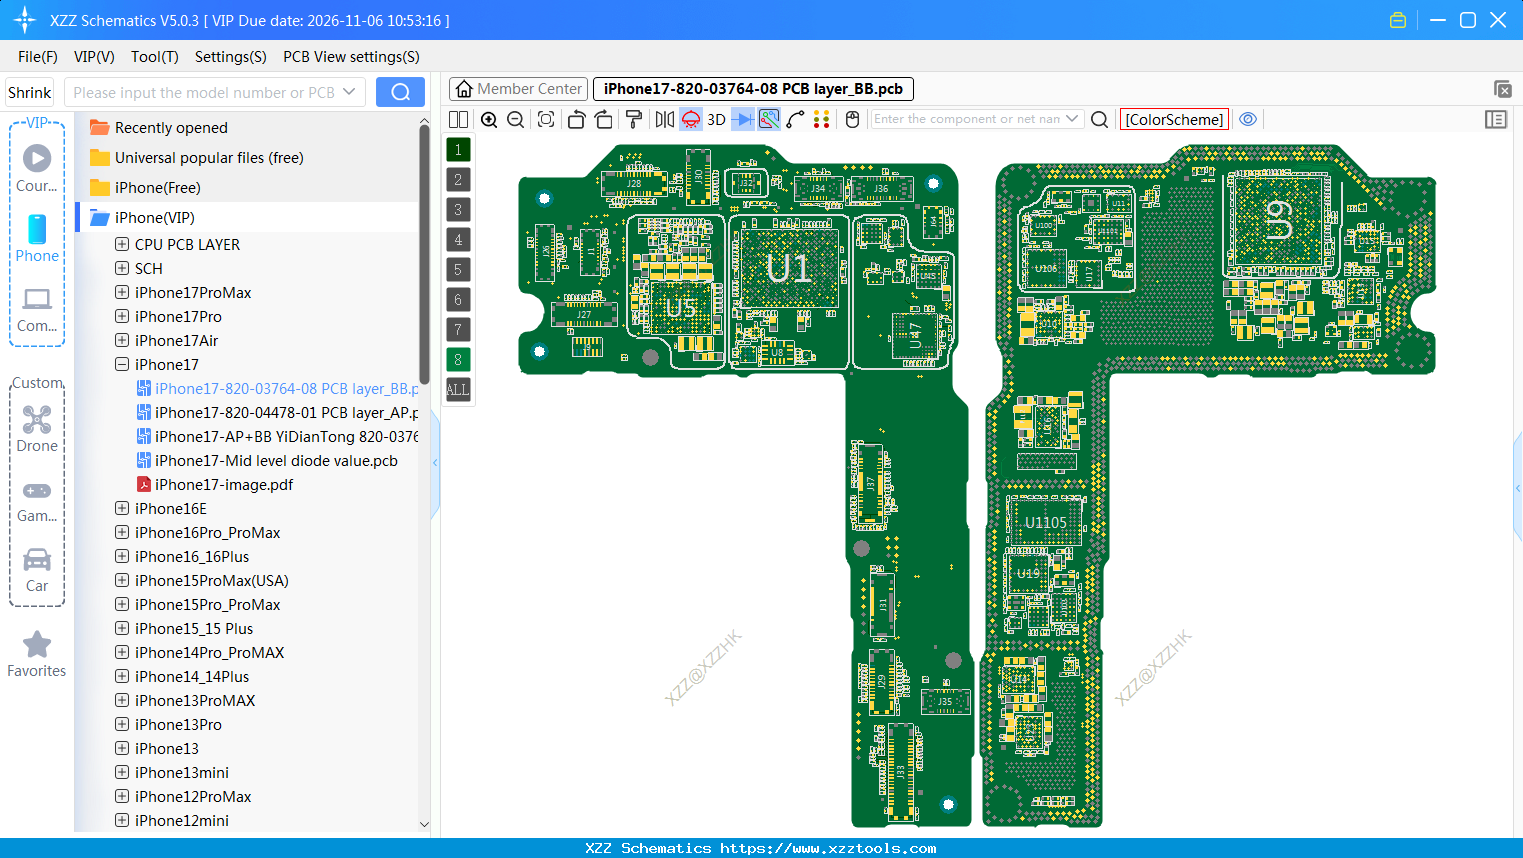Open the 3D view mode
1523x858 pixels.
[715, 119]
